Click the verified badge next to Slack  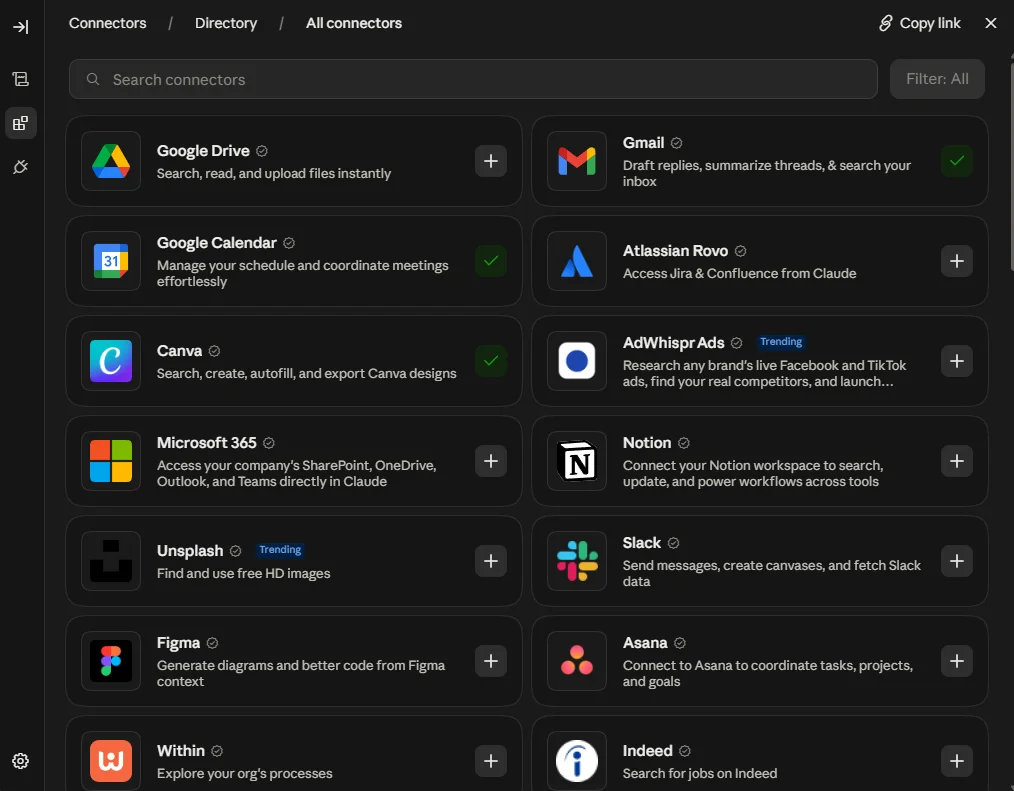click(x=673, y=543)
